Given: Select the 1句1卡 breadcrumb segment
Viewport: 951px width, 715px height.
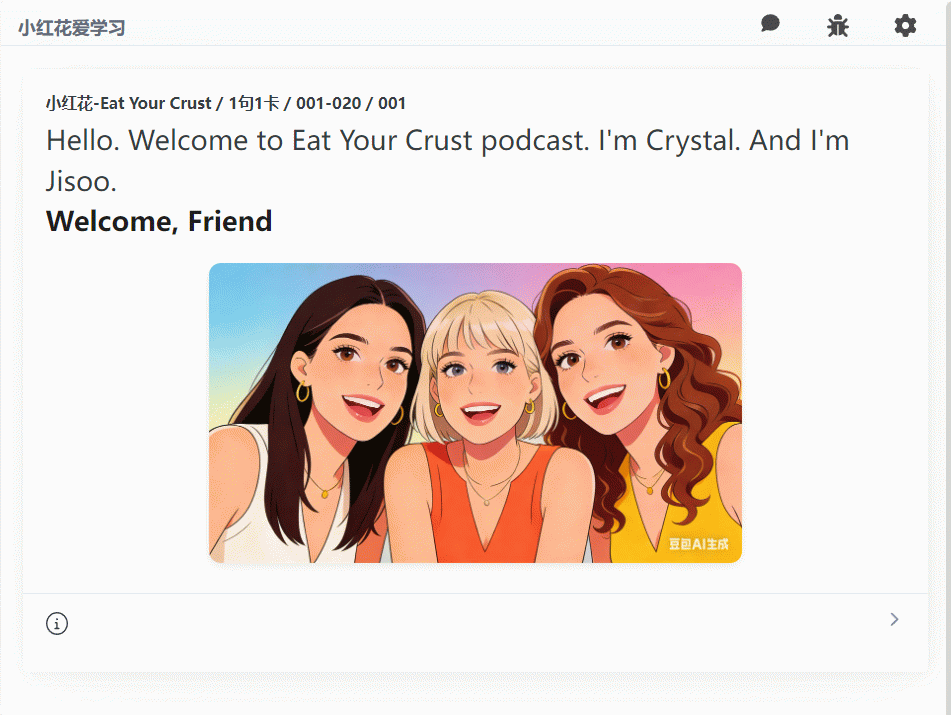Looking at the screenshot, I should coord(254,103).
